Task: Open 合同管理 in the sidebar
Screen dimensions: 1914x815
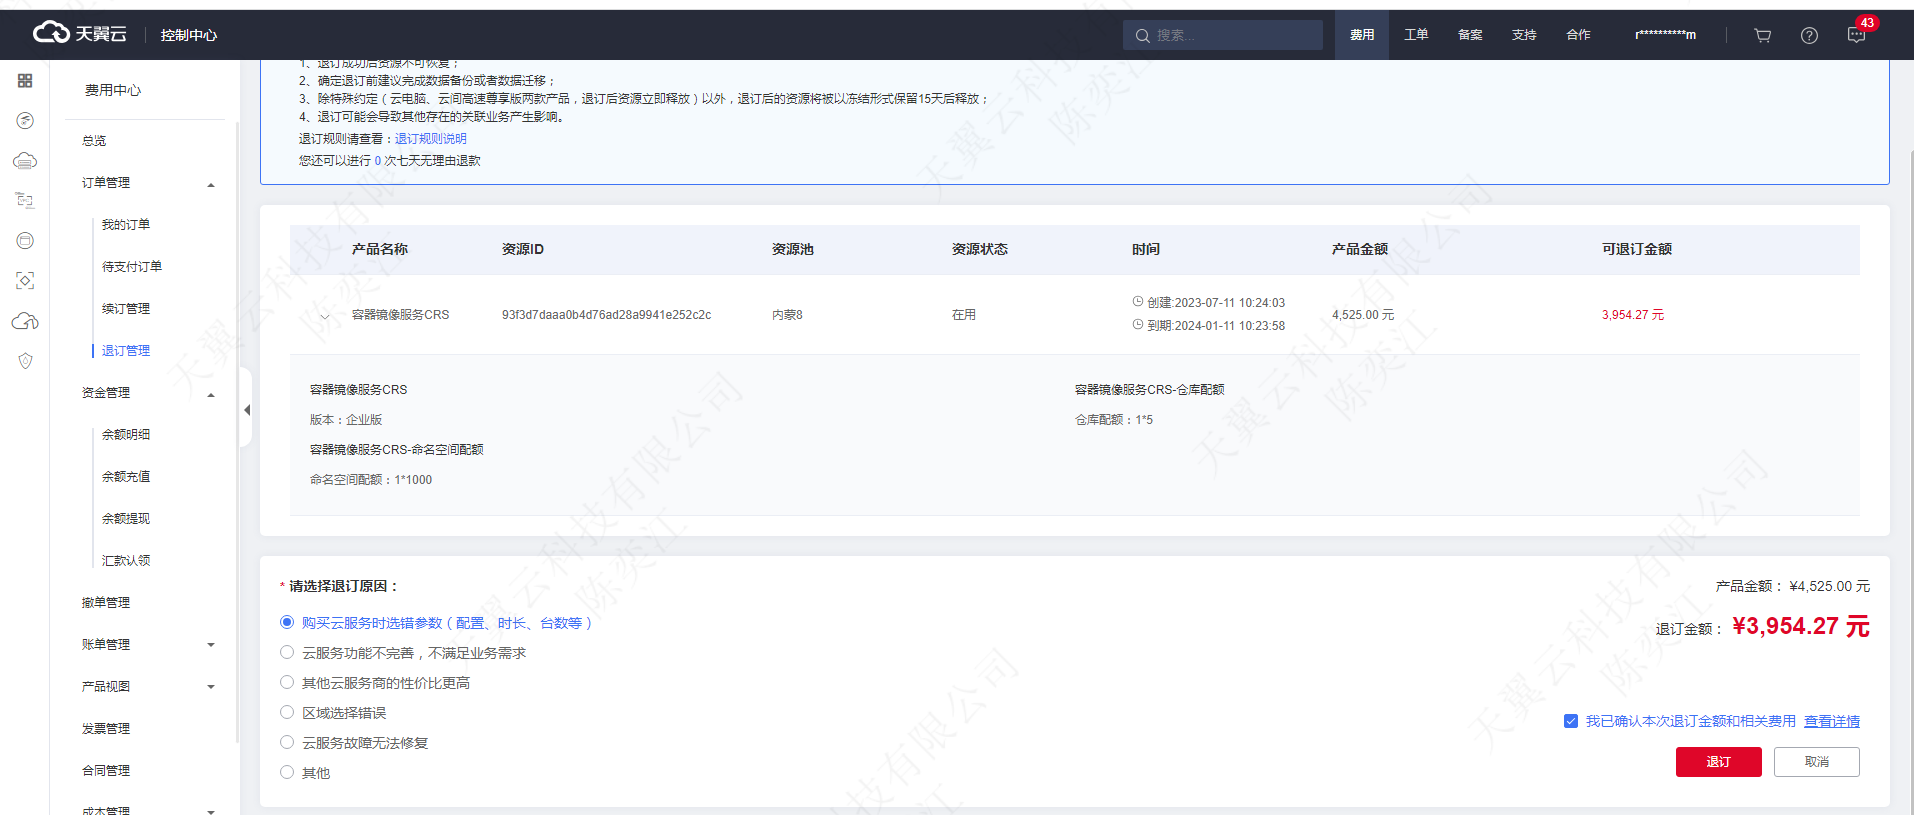Action: click(x=106, y=771)
